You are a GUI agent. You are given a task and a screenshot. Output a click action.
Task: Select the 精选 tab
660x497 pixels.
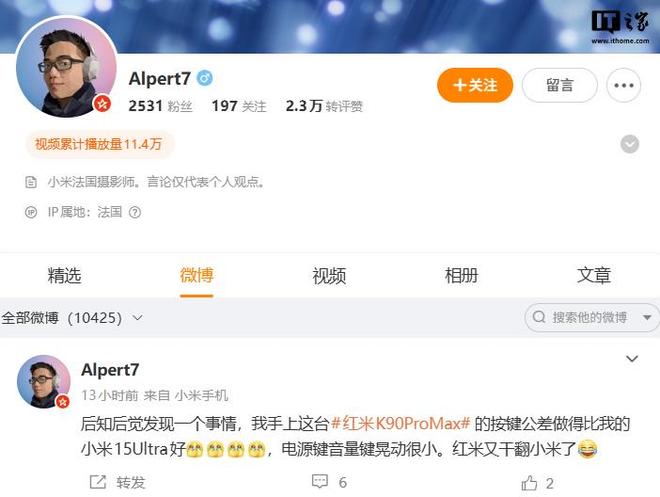click(64, 276)
